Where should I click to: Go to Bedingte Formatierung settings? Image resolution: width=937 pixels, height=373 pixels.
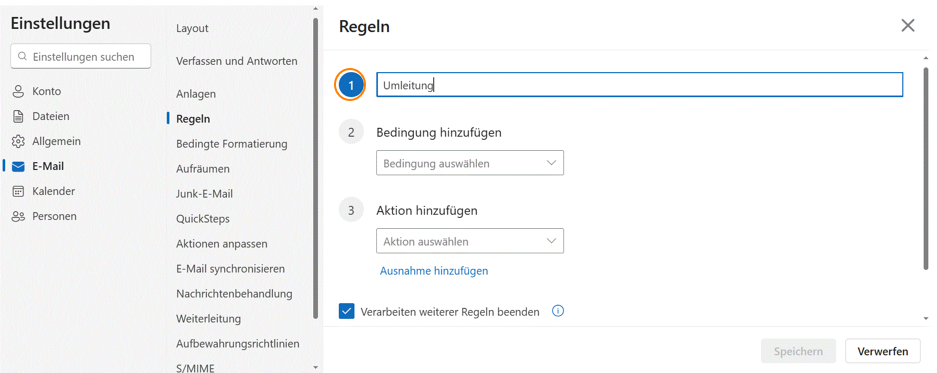232,144
